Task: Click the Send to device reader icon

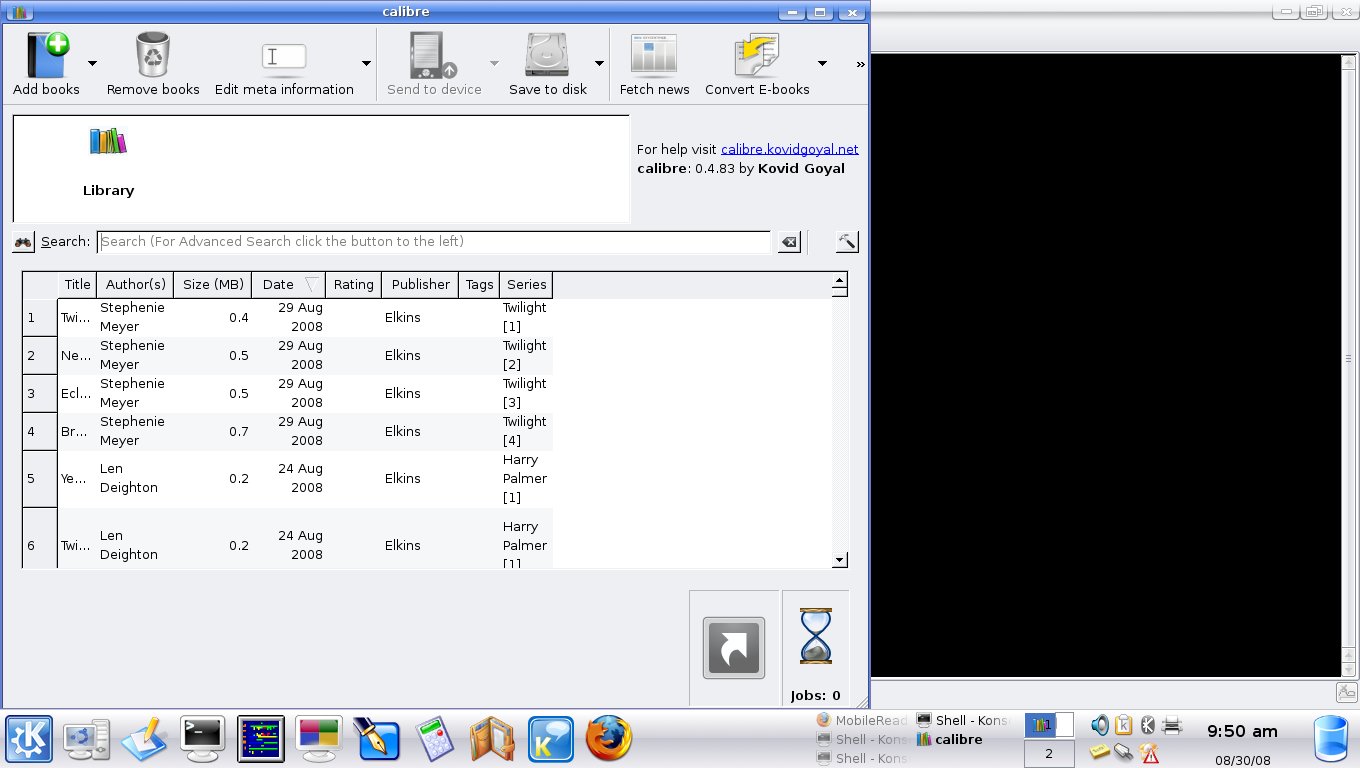Action: pyautogui.click(x=434, y=55)
